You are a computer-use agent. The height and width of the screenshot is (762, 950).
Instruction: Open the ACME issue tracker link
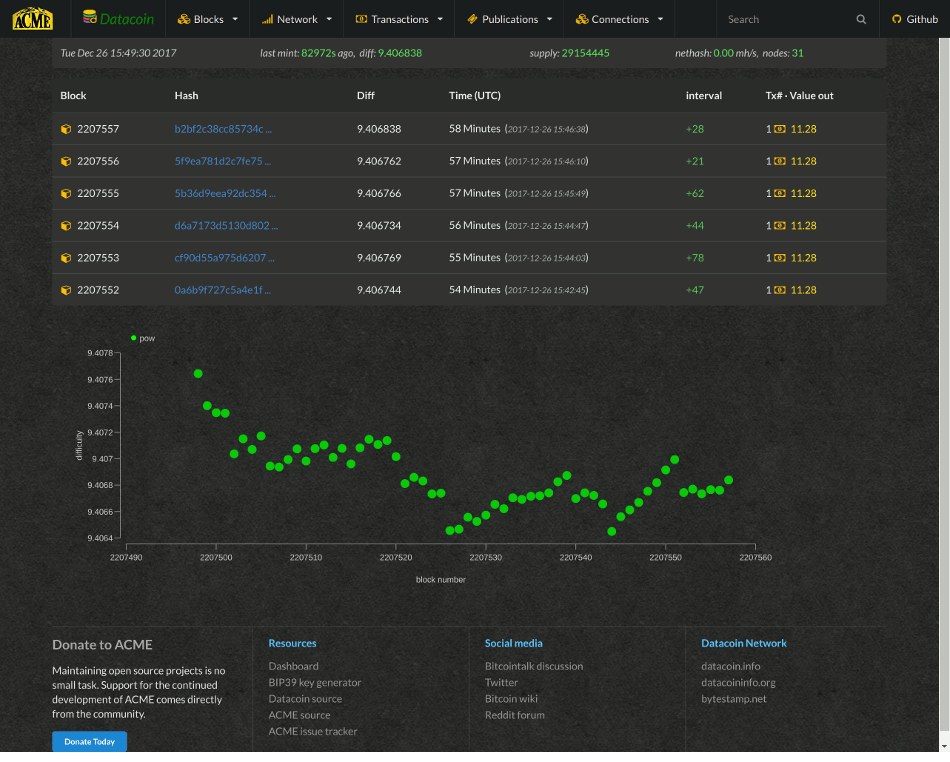point(313,732)
